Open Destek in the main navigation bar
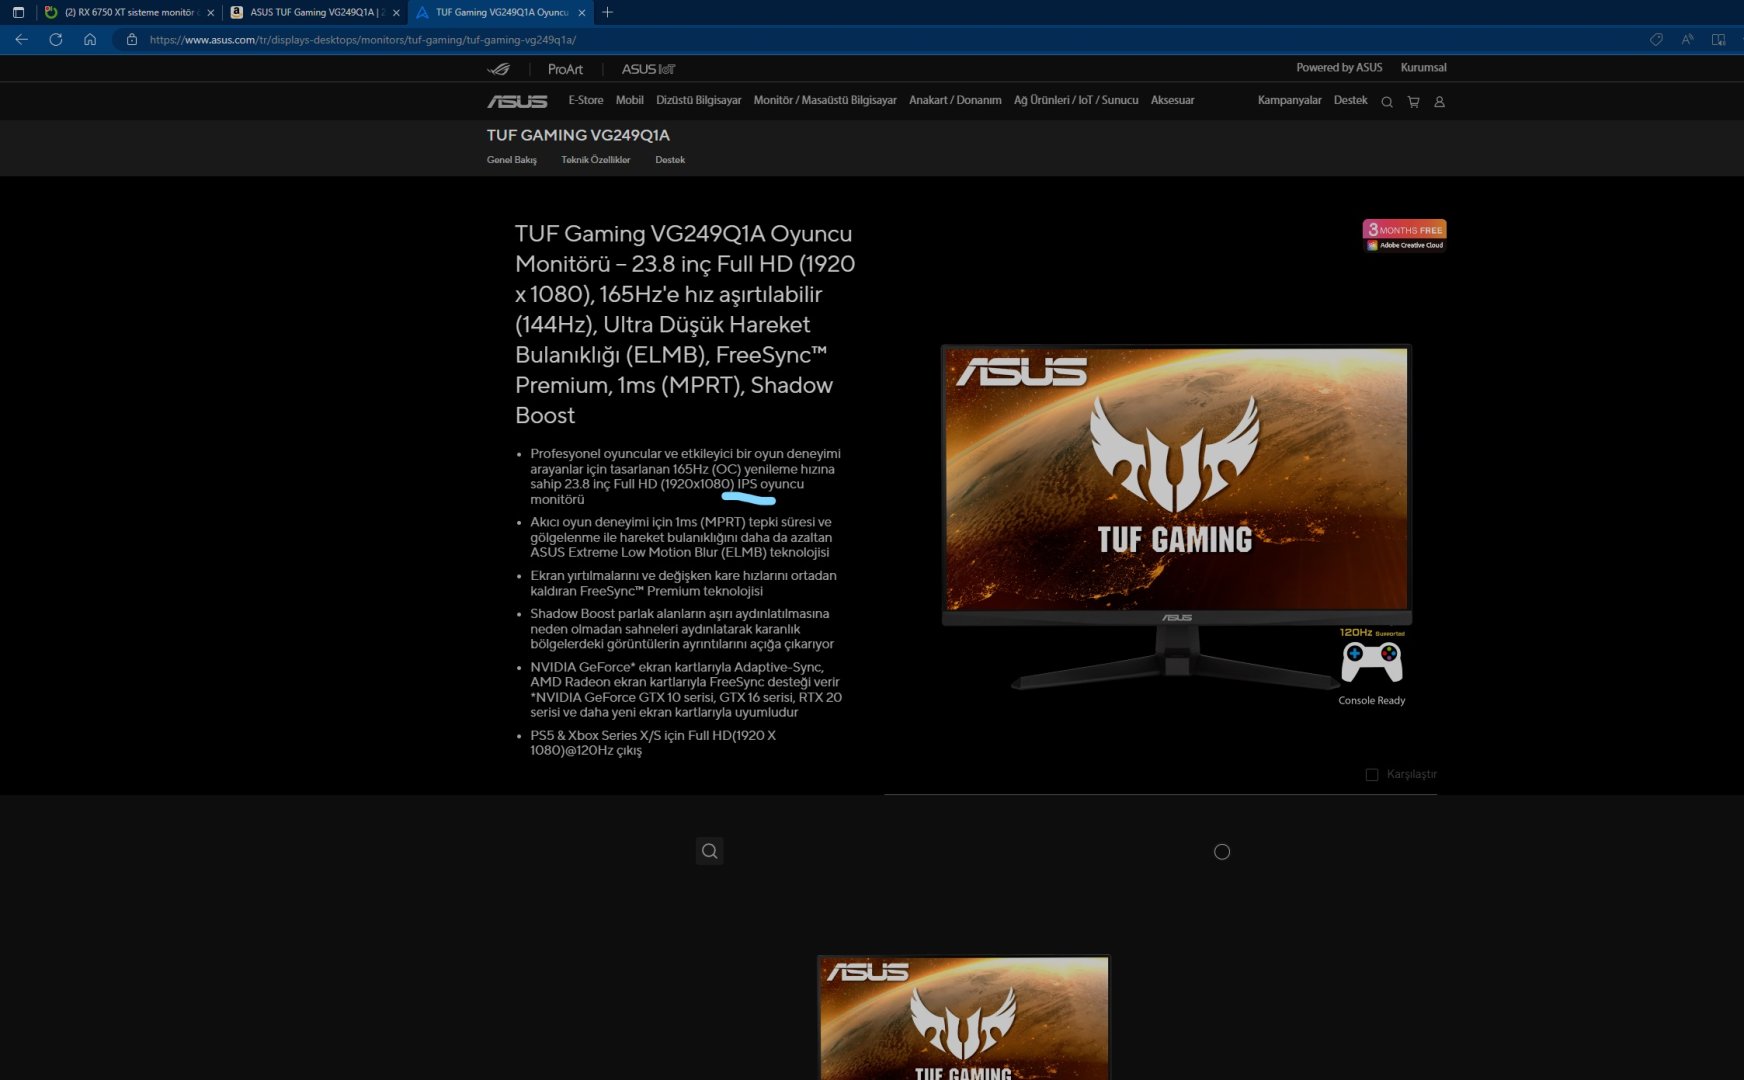1744x1080 pixels. (1350, 100)
